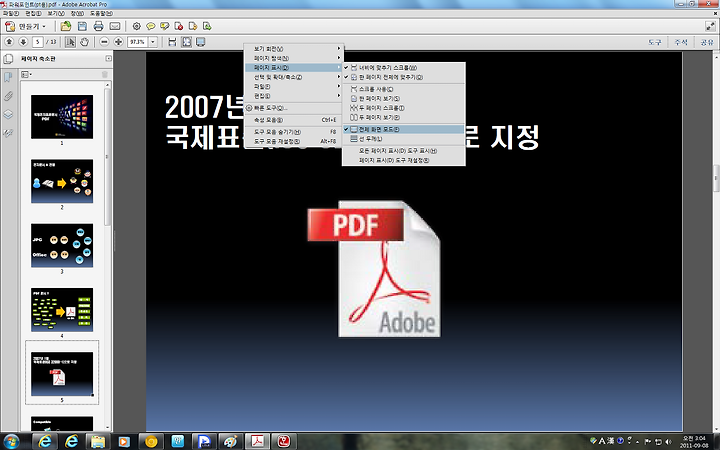Image resolution: width=720 pixels, height=450 pixels.
Task: Click the fit one full page toolbar icon
Action: click(186, 42)
